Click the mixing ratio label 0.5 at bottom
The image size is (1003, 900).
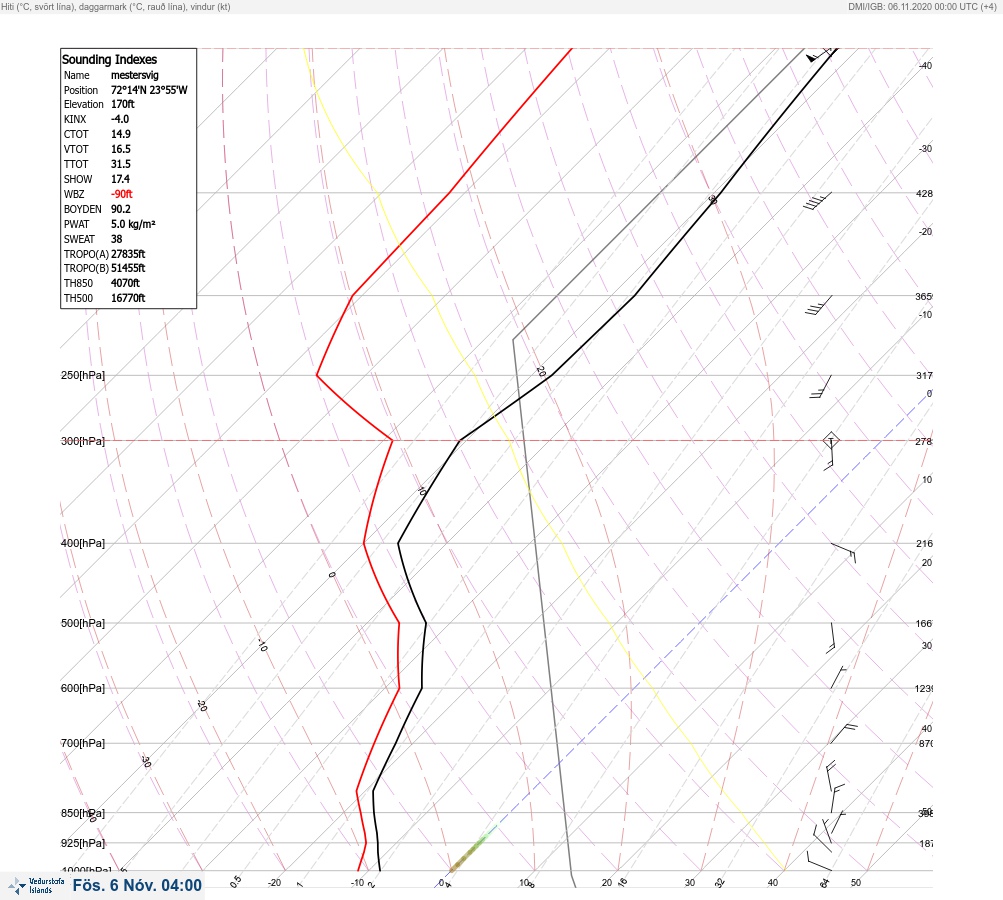point(236,881)
